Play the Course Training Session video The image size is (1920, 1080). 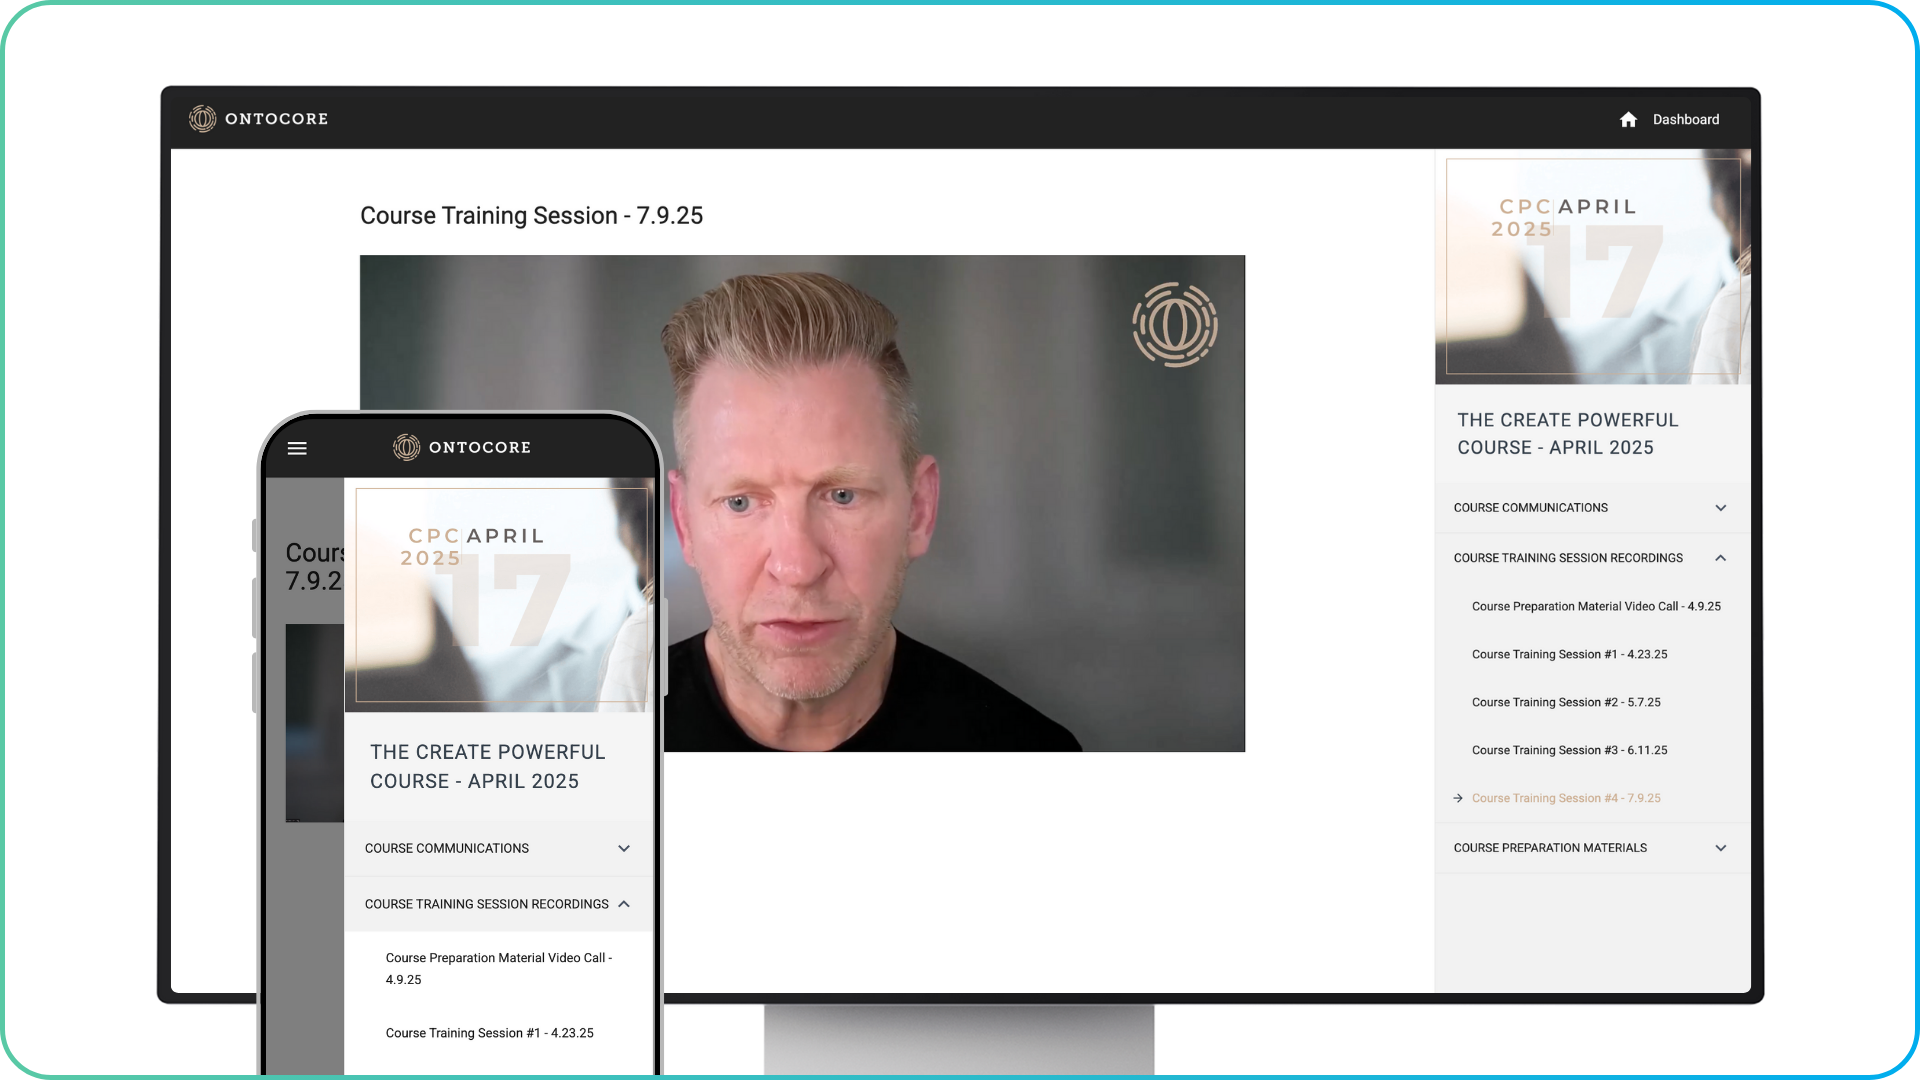pos(802,503)
